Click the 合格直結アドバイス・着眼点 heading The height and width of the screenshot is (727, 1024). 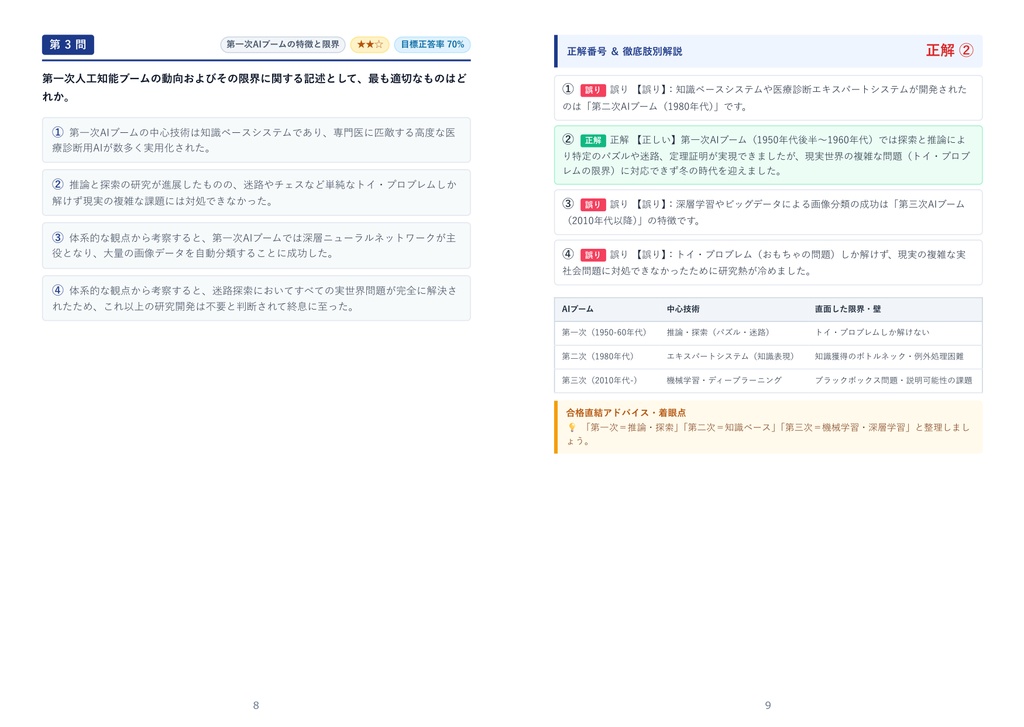[626, 413]
